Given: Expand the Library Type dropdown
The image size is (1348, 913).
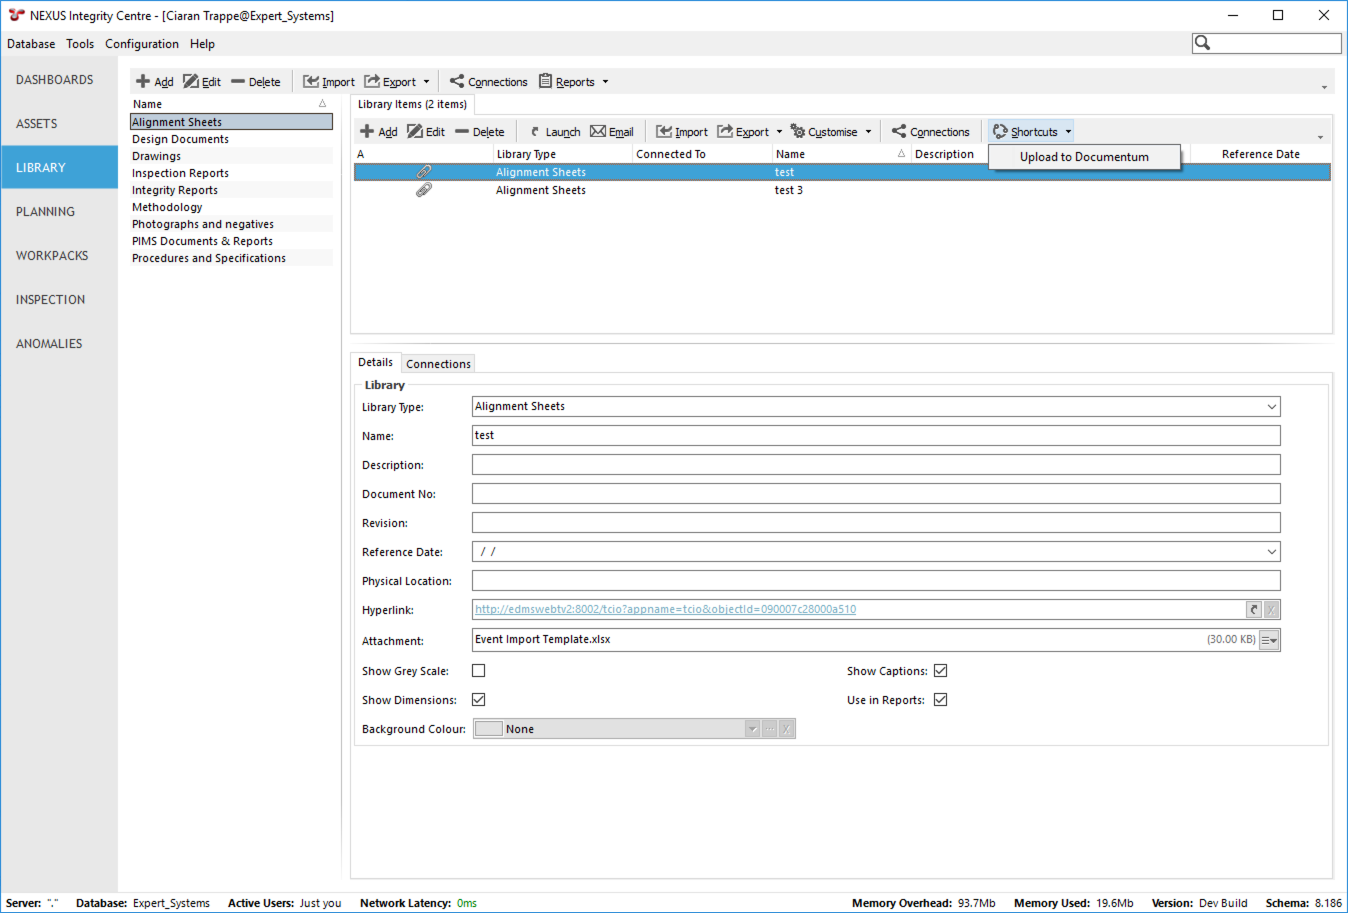Looking at the screenshot, I should [1271, 407].
